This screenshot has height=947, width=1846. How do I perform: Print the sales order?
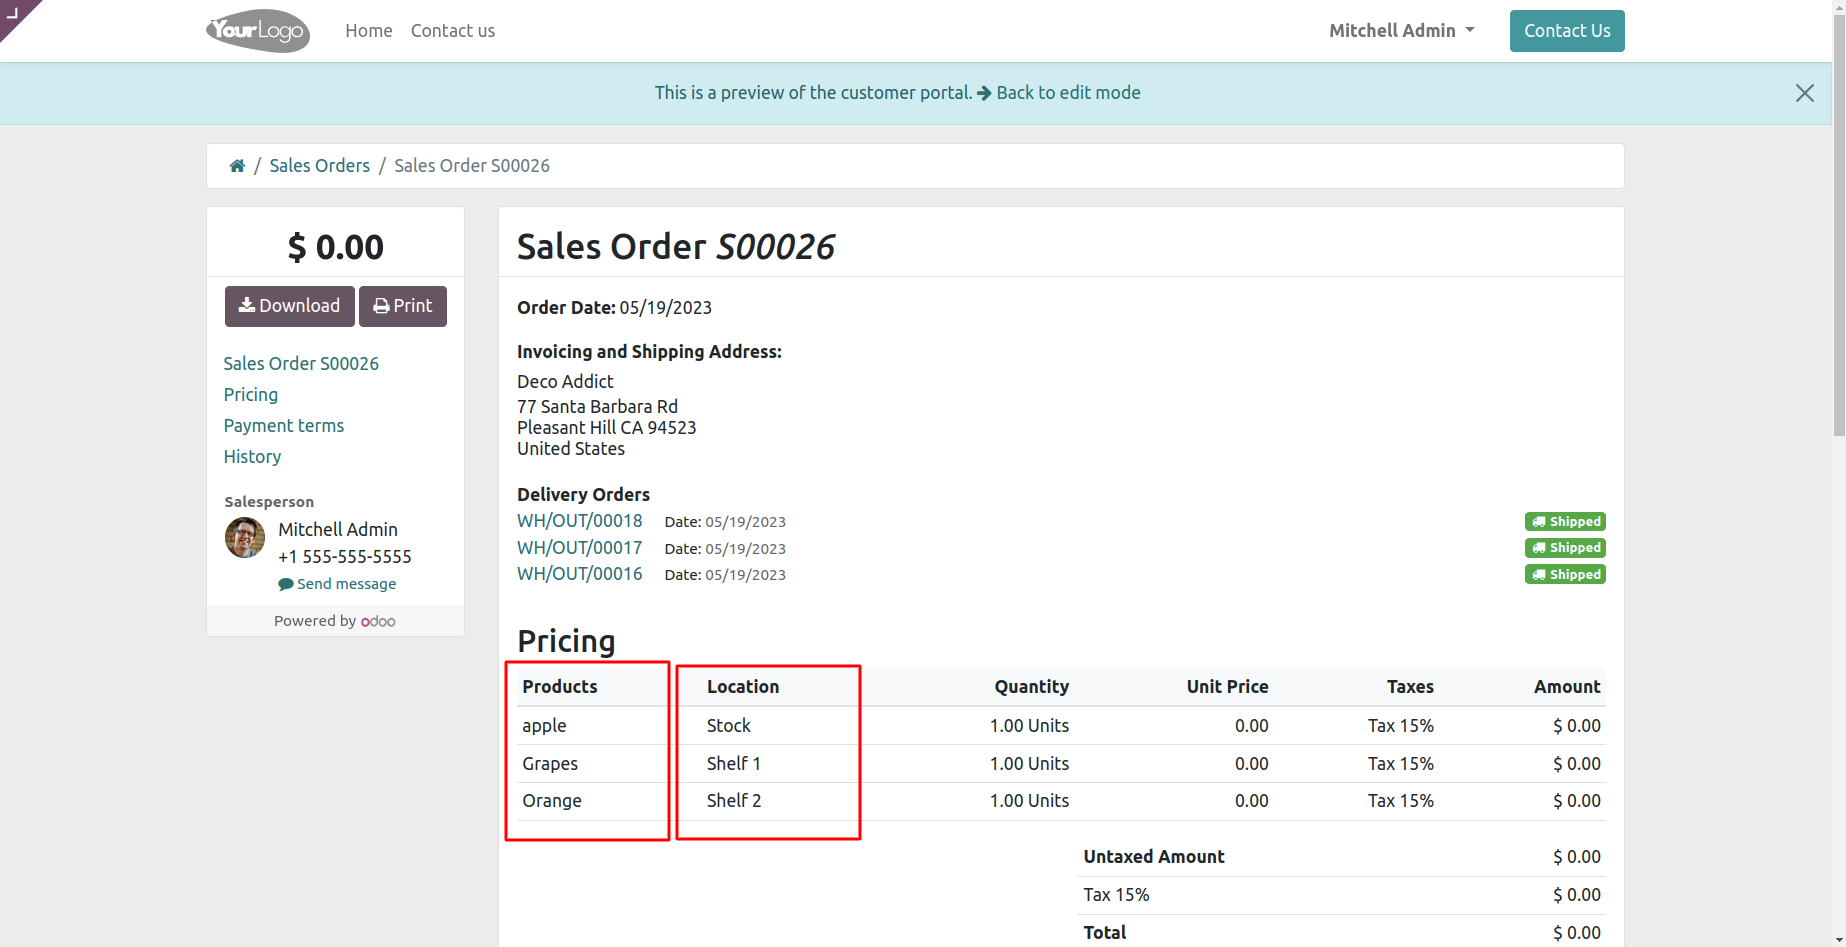pos(403,306)
